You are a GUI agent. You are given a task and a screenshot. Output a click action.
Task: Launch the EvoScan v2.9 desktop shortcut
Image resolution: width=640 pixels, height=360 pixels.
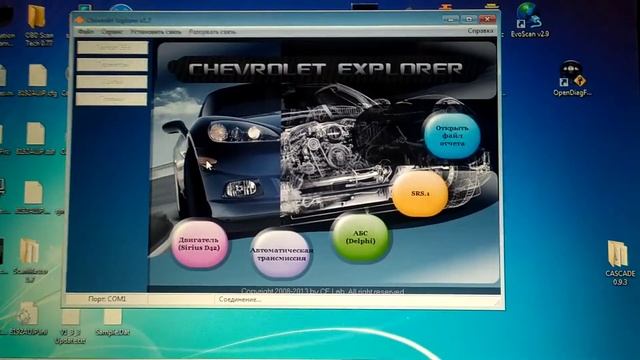(529, 20)
